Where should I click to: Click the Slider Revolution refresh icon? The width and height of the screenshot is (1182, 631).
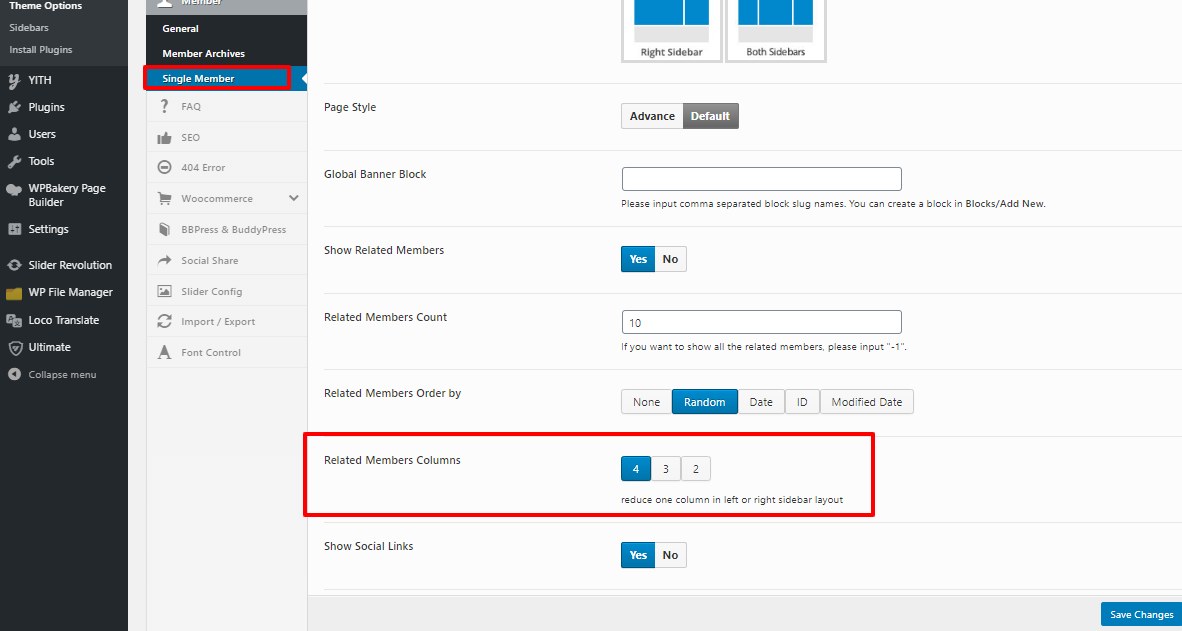click(14, 265)
